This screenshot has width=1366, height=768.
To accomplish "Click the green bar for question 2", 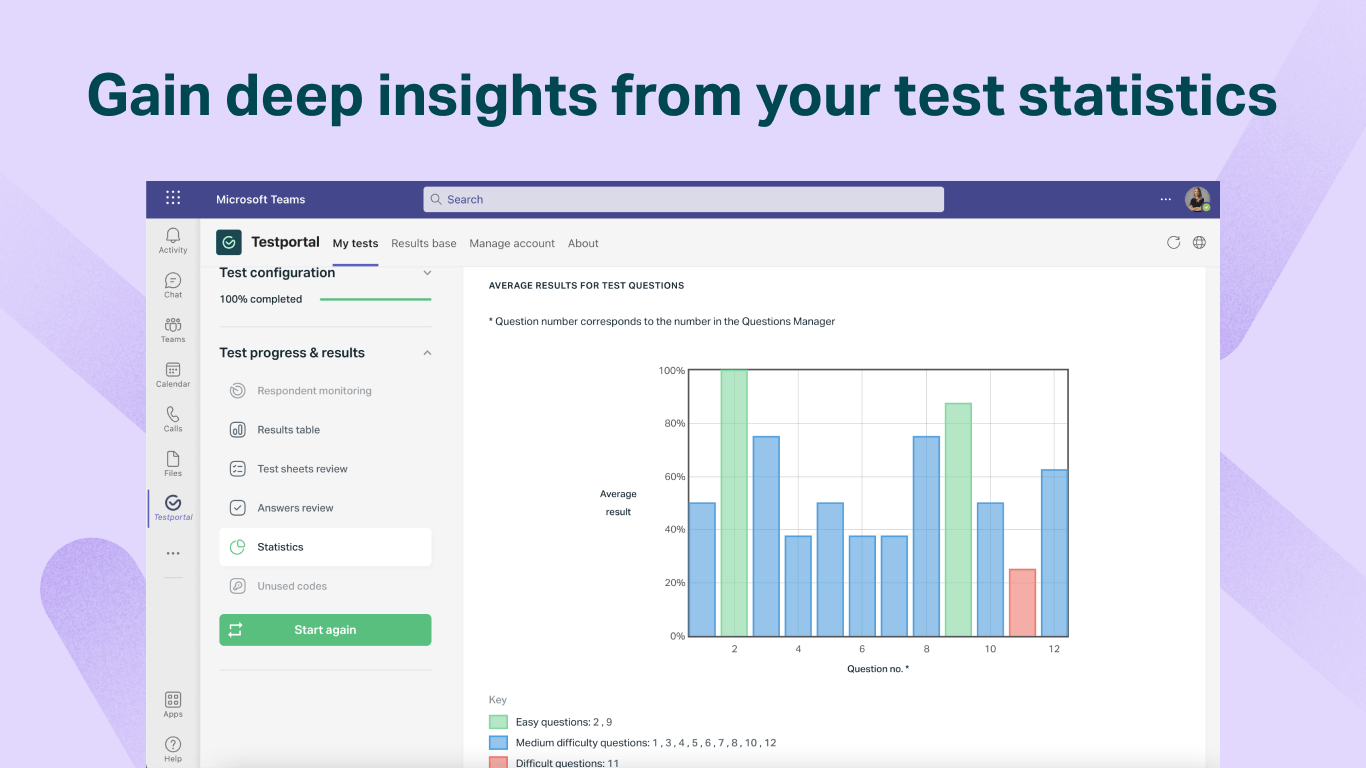I will click(734, 503).
